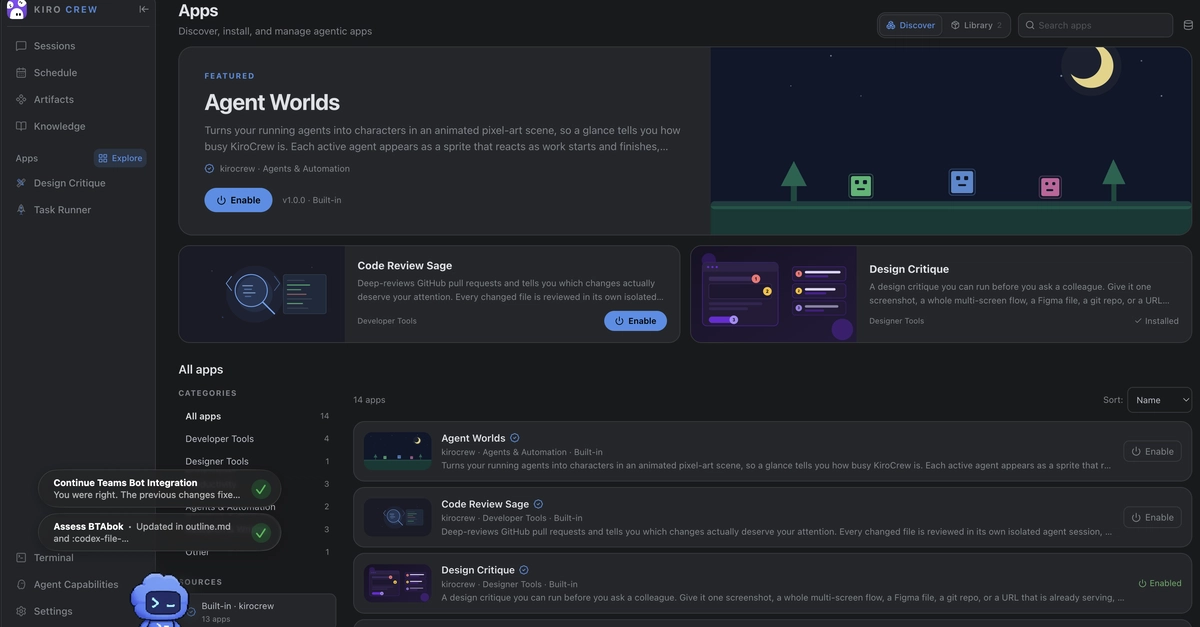Click the Artifacts icon in sidebar
The image size is (1200, 627).
coord(22,100)
